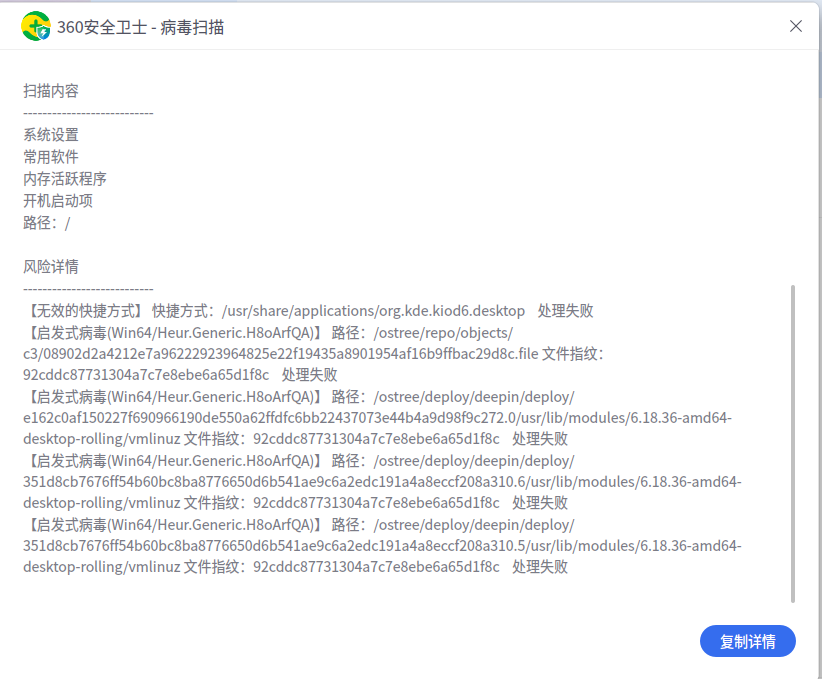
Task: Click the 路径：/ line
Action: pos(46,223)
